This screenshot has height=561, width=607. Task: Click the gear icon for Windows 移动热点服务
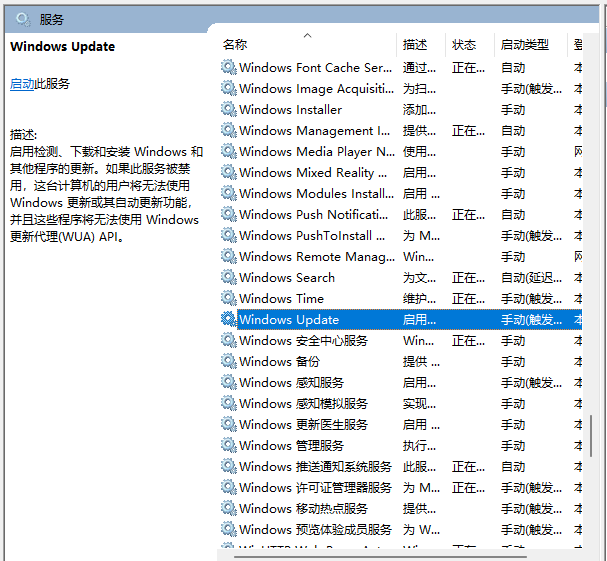[x=228, y=508]
